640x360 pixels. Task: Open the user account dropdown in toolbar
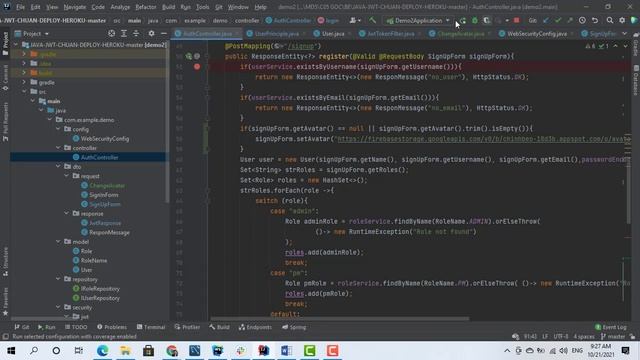(x=355, y=20)
